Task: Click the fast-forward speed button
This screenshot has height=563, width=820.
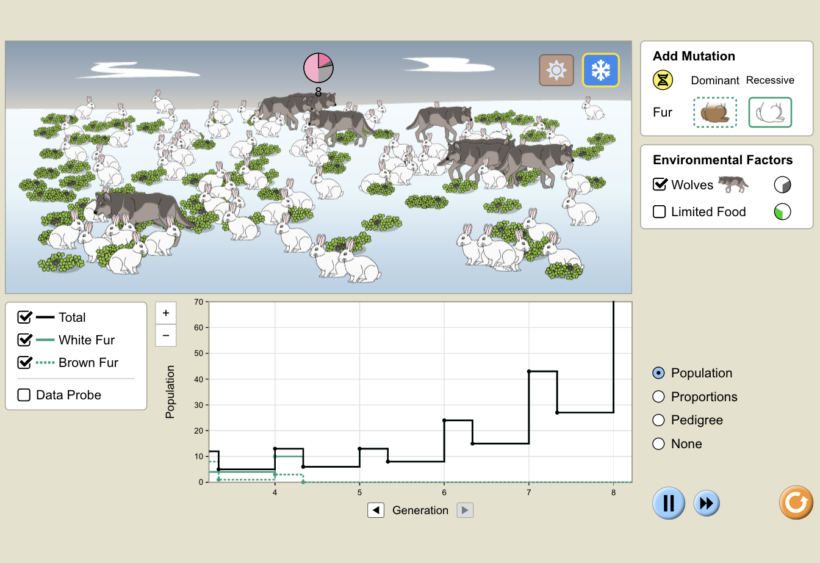Action: coord(707,502)
